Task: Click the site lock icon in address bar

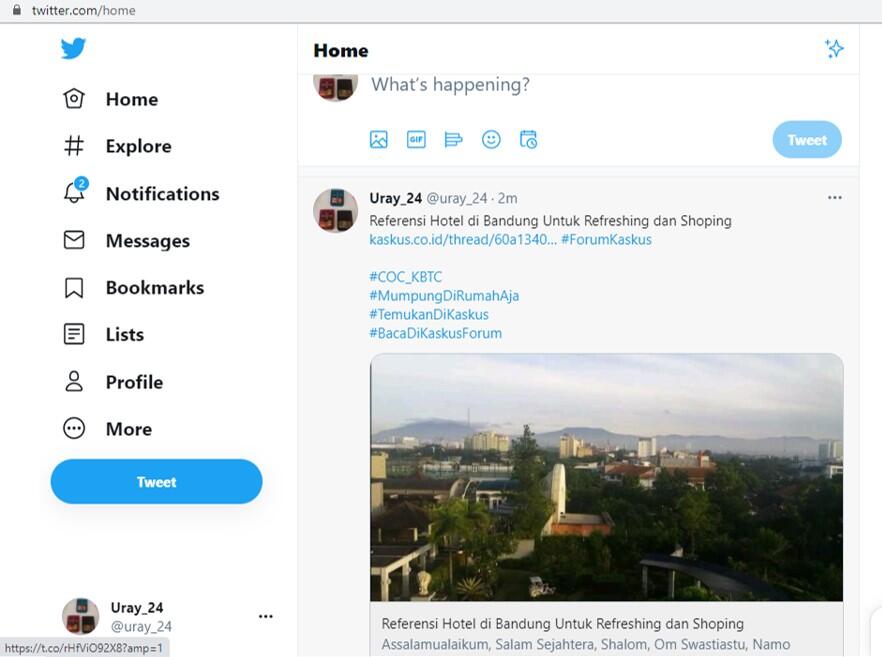Action: [16, 10]
